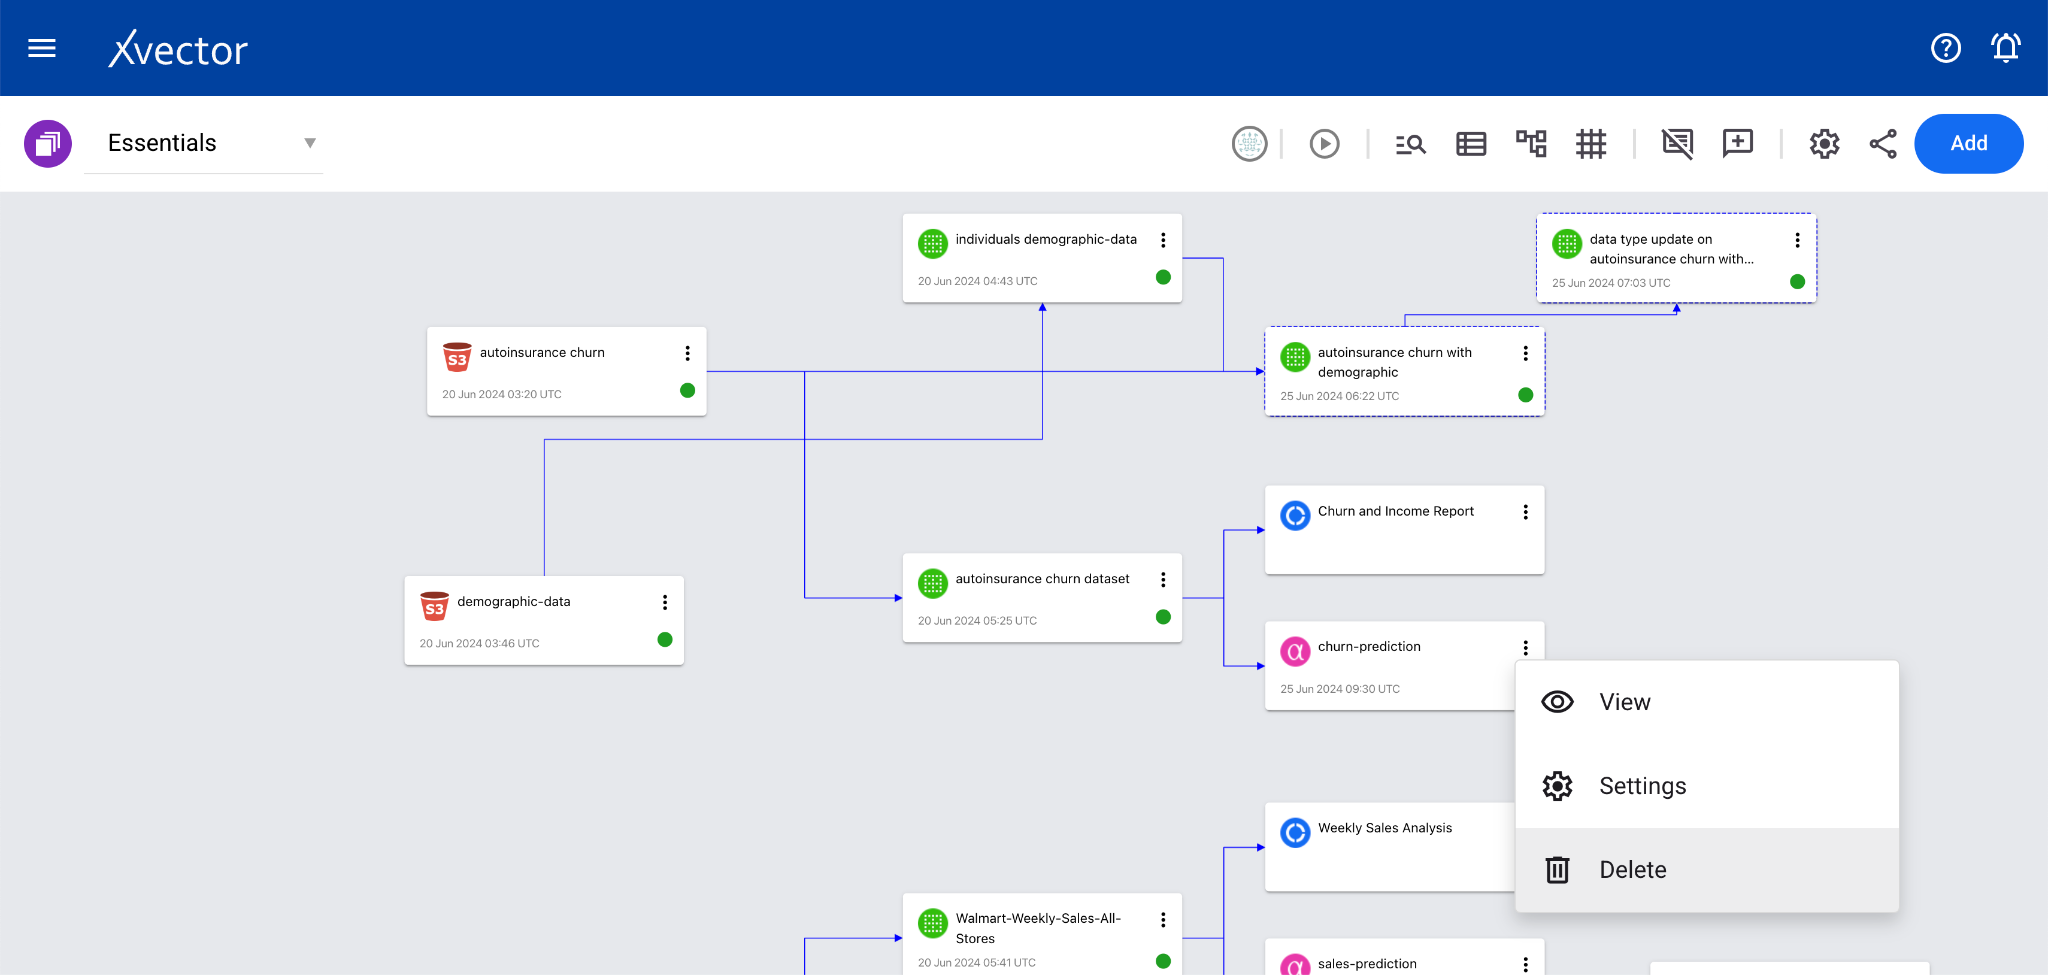Click dataset icon on autoinsurance churn dataset

click(x=933, y=583)
